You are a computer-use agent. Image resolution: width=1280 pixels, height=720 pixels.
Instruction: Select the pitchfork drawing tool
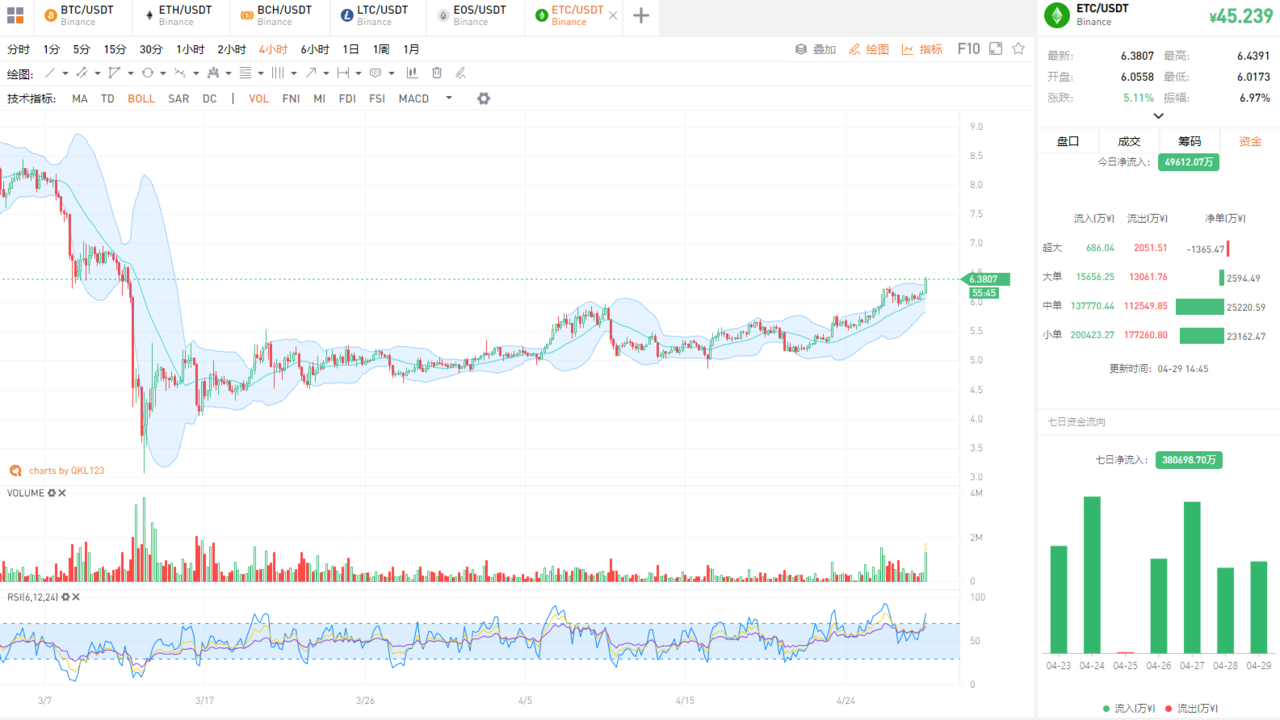coord(213,73)
